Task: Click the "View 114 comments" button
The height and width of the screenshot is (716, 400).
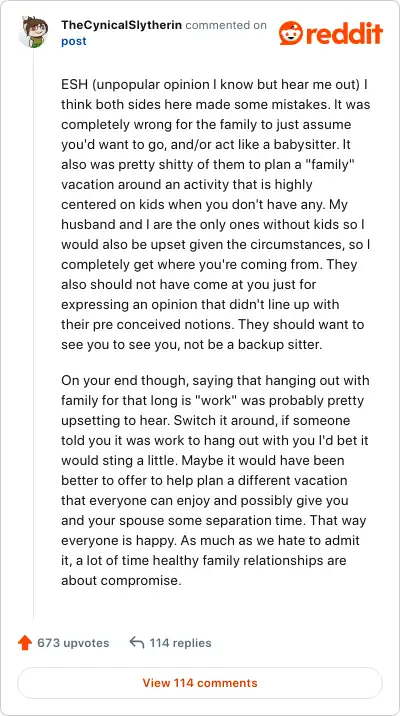Action: coord(200,683)
